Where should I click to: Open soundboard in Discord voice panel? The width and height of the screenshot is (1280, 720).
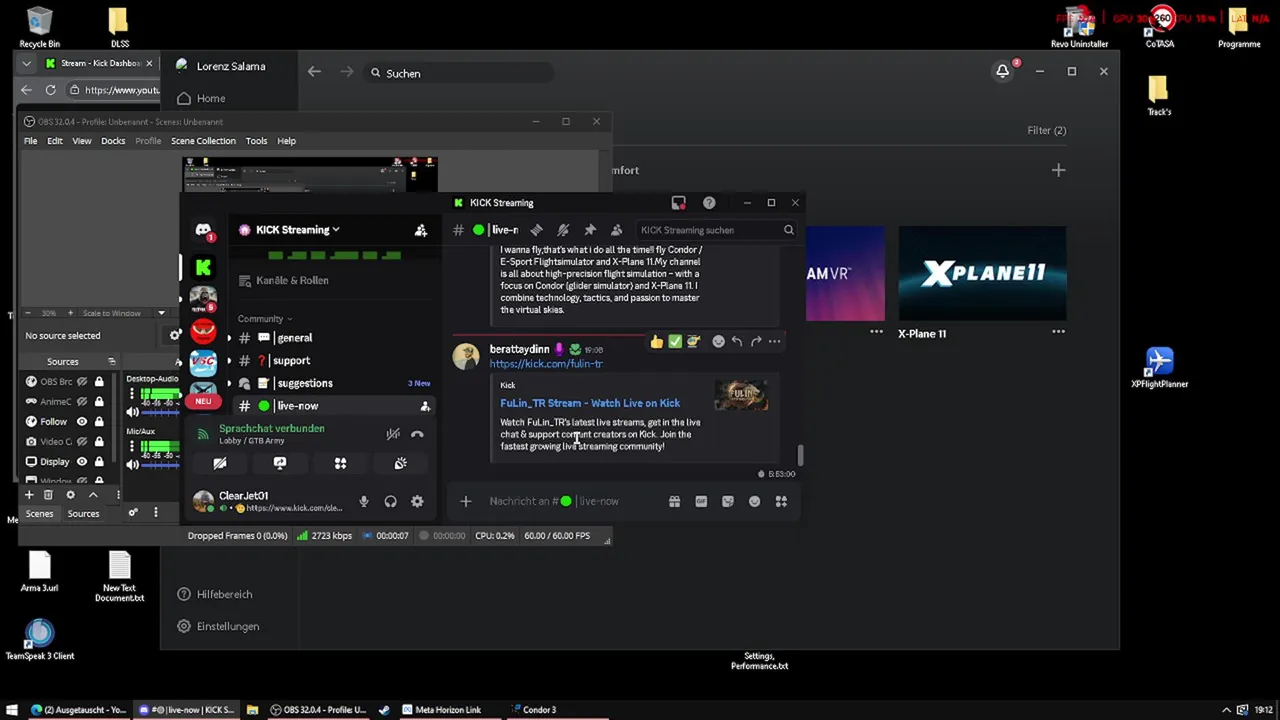[400, 463]
